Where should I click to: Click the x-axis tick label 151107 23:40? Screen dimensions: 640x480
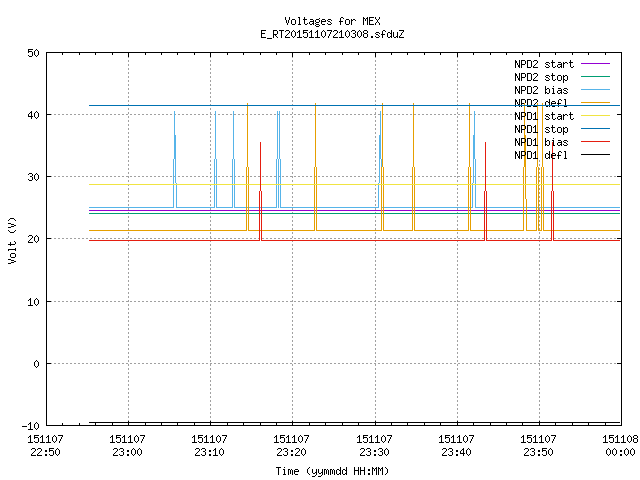tap(456, 445)
